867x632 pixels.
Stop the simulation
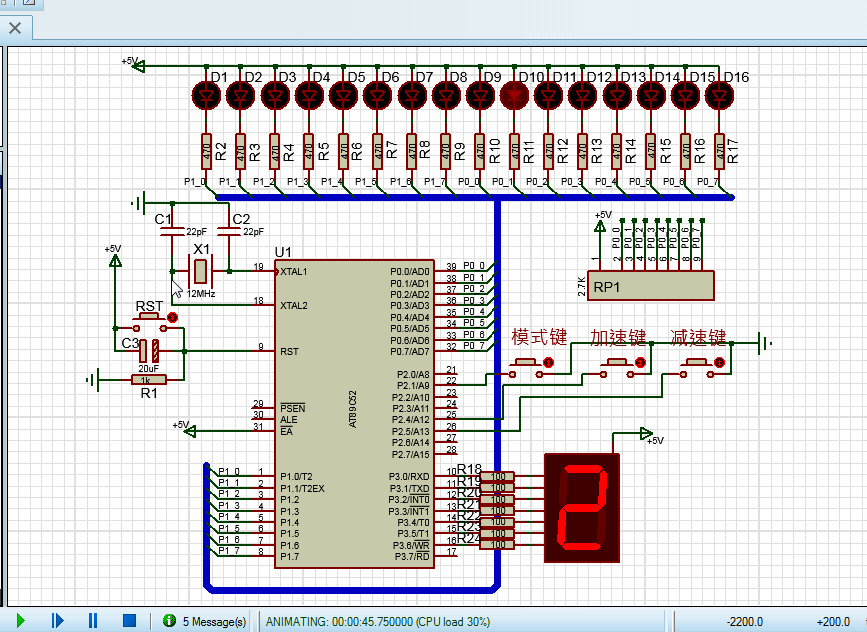(x=129, y=621)
